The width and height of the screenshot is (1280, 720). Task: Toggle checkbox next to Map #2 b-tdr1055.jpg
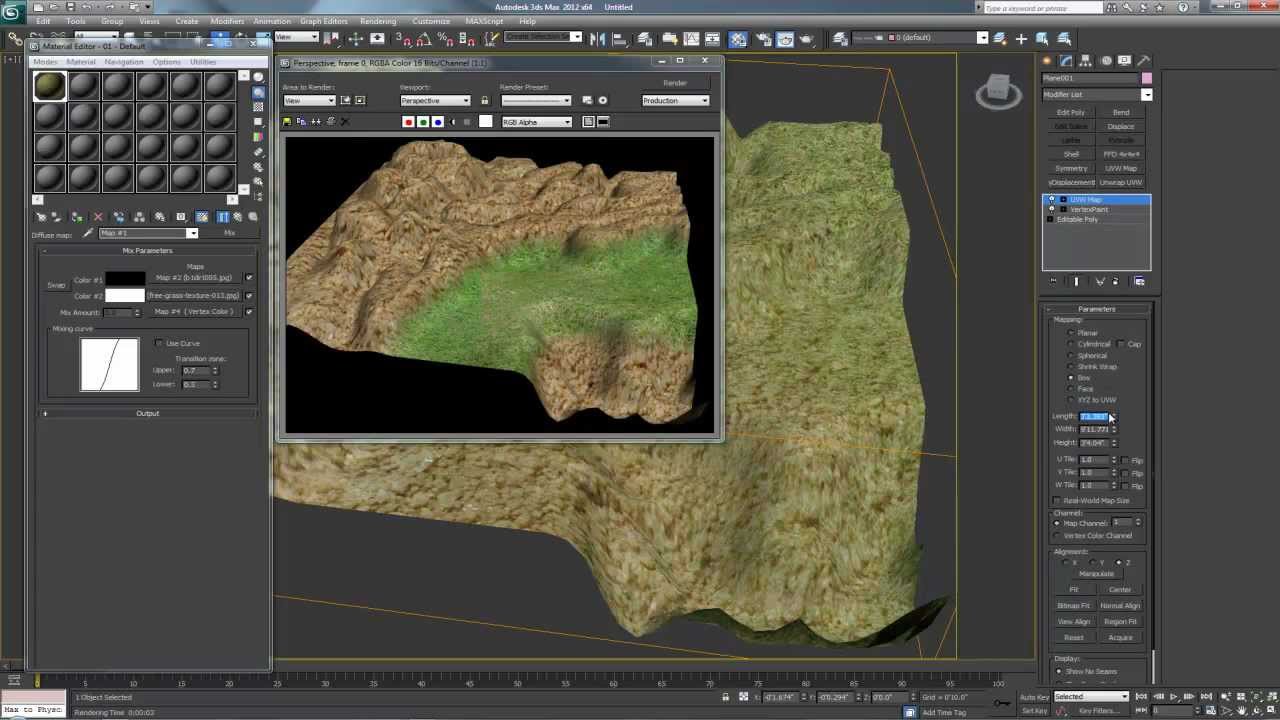249,278
